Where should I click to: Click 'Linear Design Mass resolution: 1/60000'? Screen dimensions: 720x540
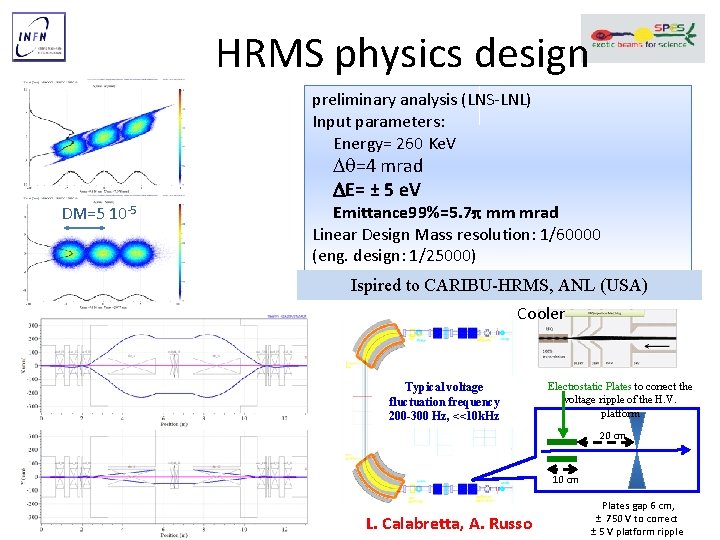coord(456,235)
